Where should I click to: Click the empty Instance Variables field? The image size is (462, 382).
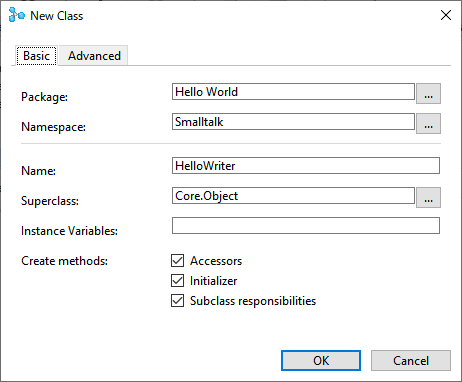coord(306,226)
